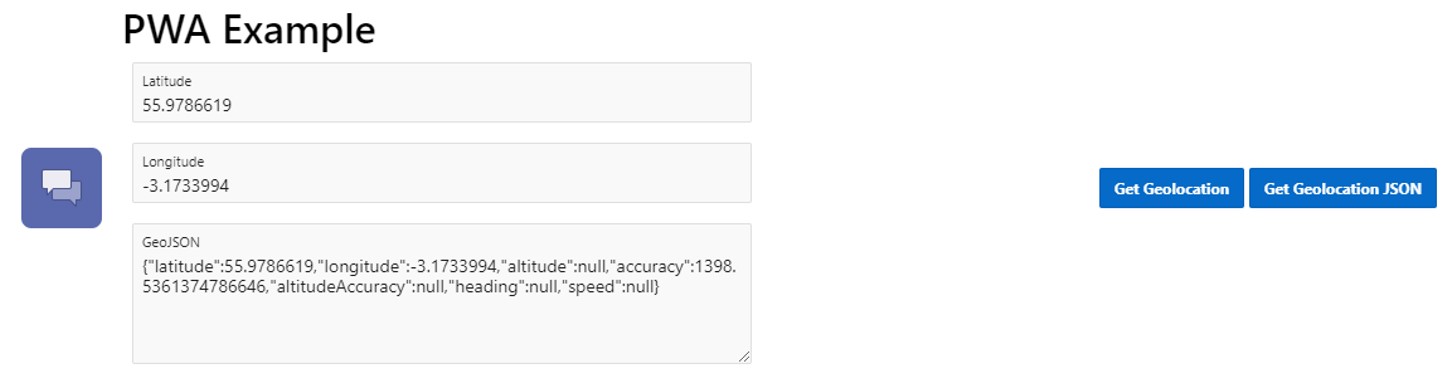The image size is (1455, 378).
Task: Click inside the GeoJSON text area
Action: pos(442,293)
